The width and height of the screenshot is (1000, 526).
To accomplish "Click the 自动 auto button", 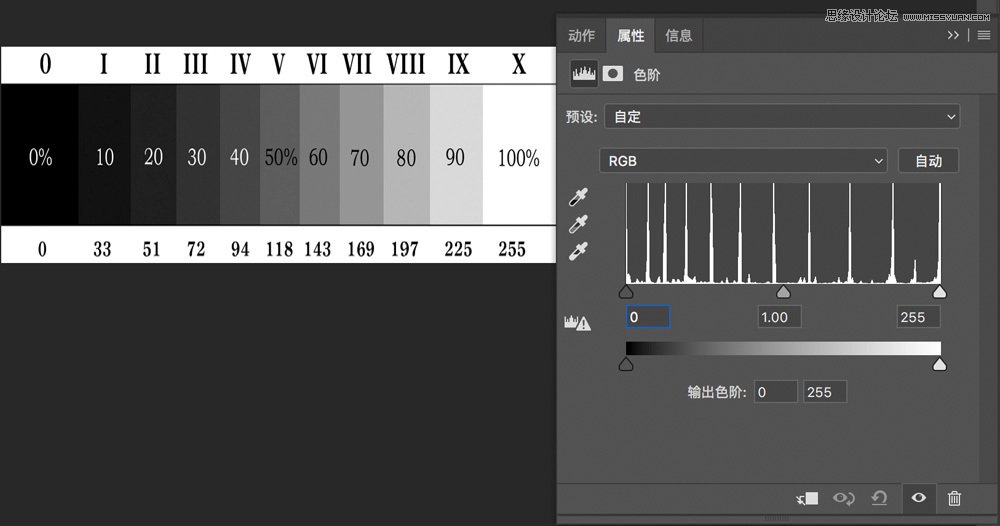I will click(927, 160).
